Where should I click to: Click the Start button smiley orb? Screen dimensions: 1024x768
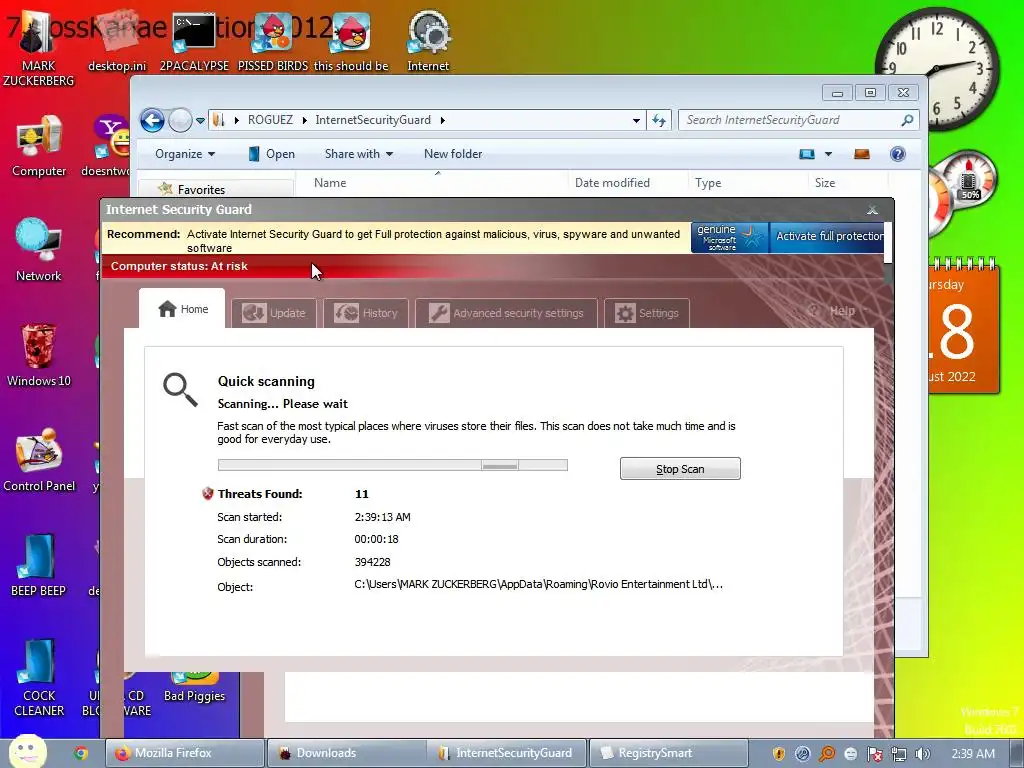coord(27,752)
